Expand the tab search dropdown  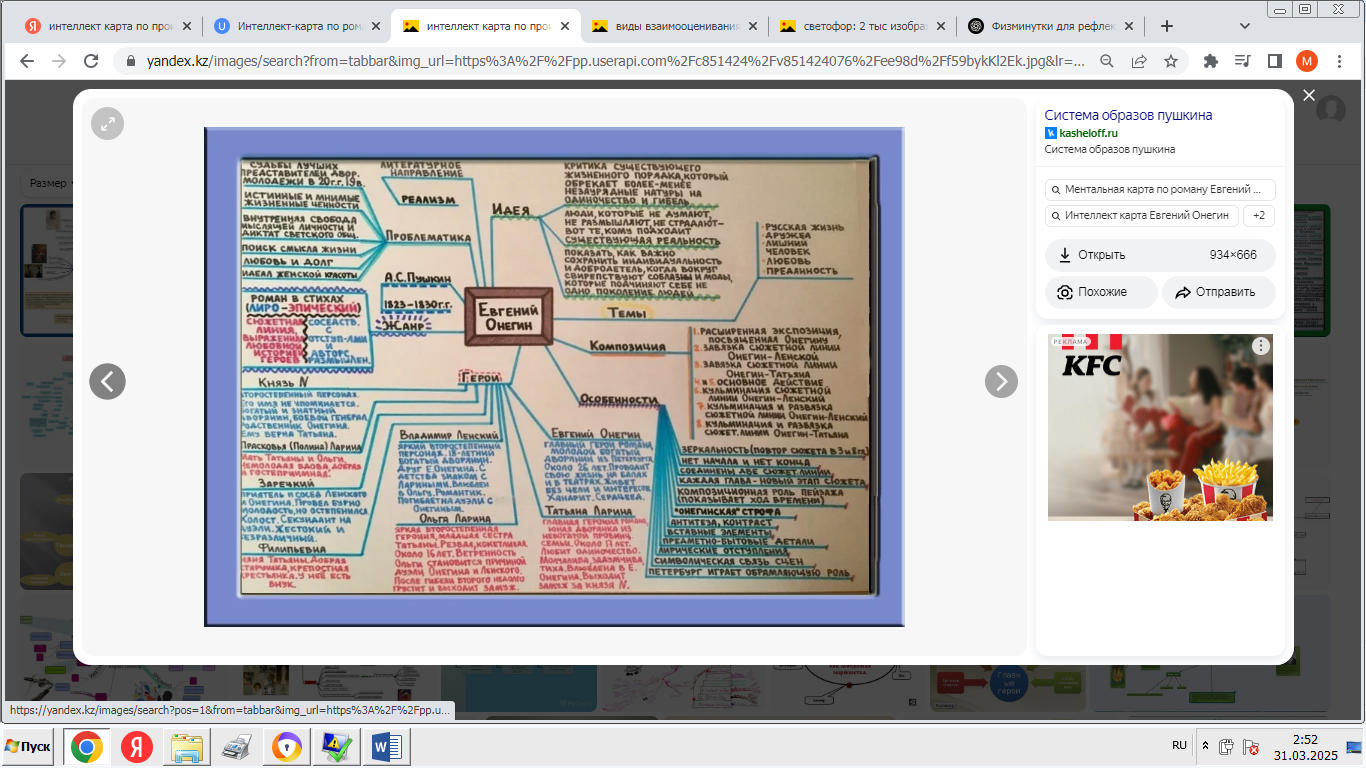(1245, 26)
